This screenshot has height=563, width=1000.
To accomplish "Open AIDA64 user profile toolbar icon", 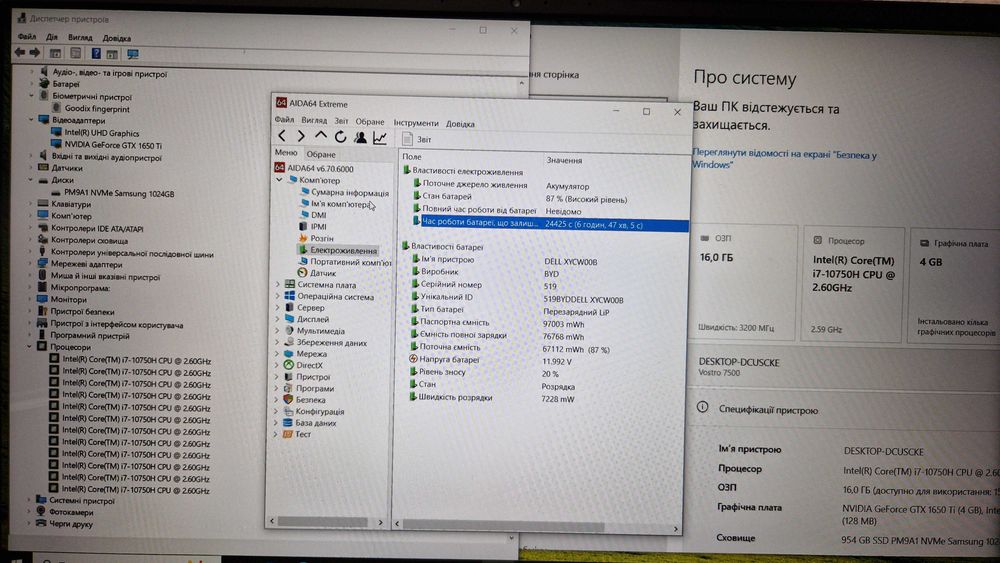I will coord(360,137).
